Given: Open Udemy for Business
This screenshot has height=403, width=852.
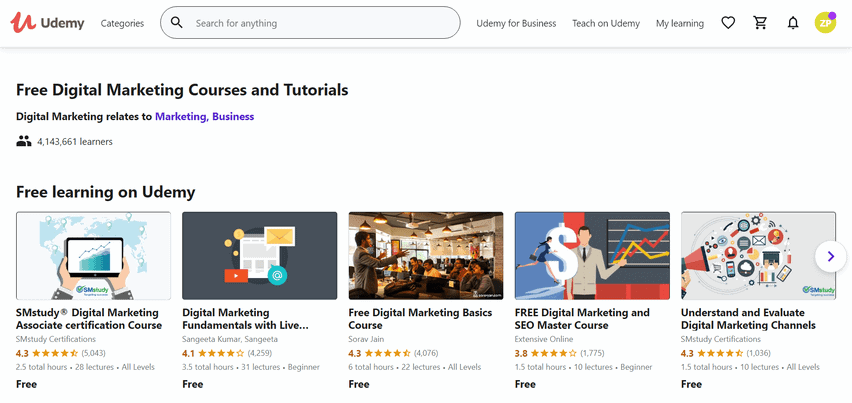Looking at the screenshot, I should (x=516, y=23).
